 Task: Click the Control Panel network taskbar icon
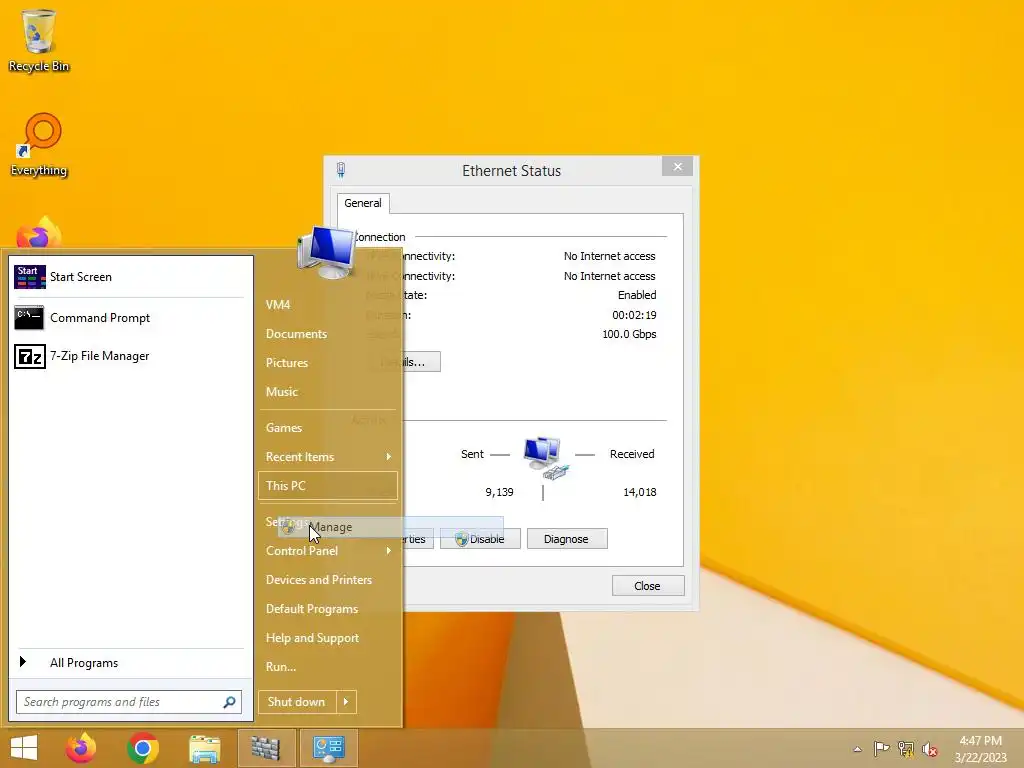(x=328, y=748)
